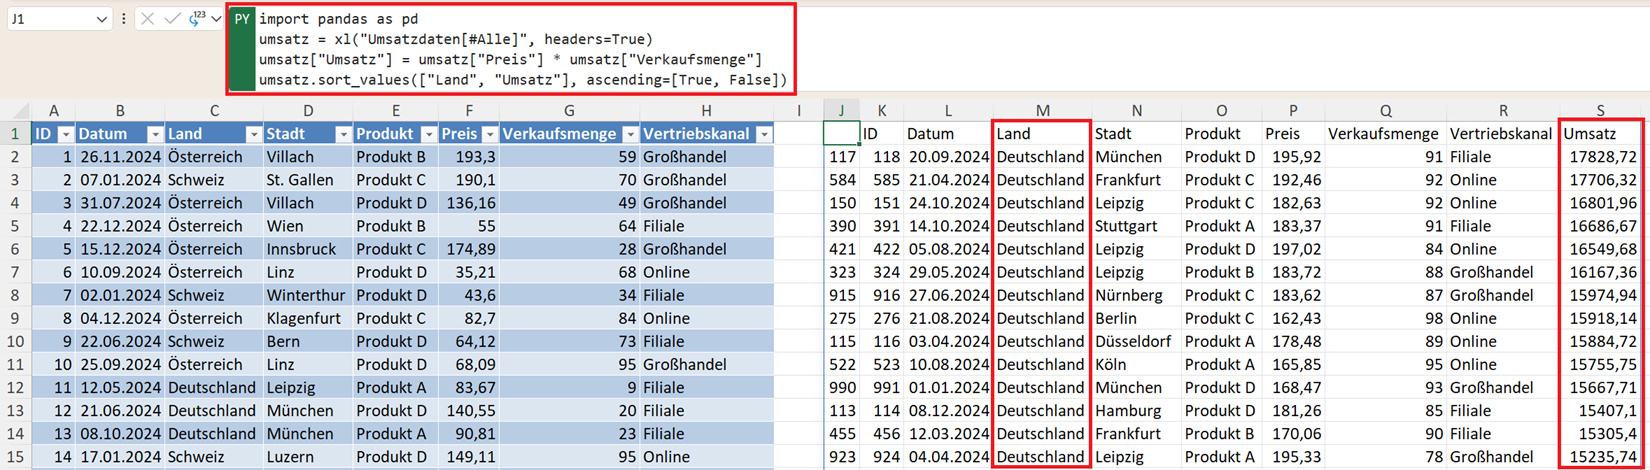Open the Stadt column filter dropdown

coord(342,134)
